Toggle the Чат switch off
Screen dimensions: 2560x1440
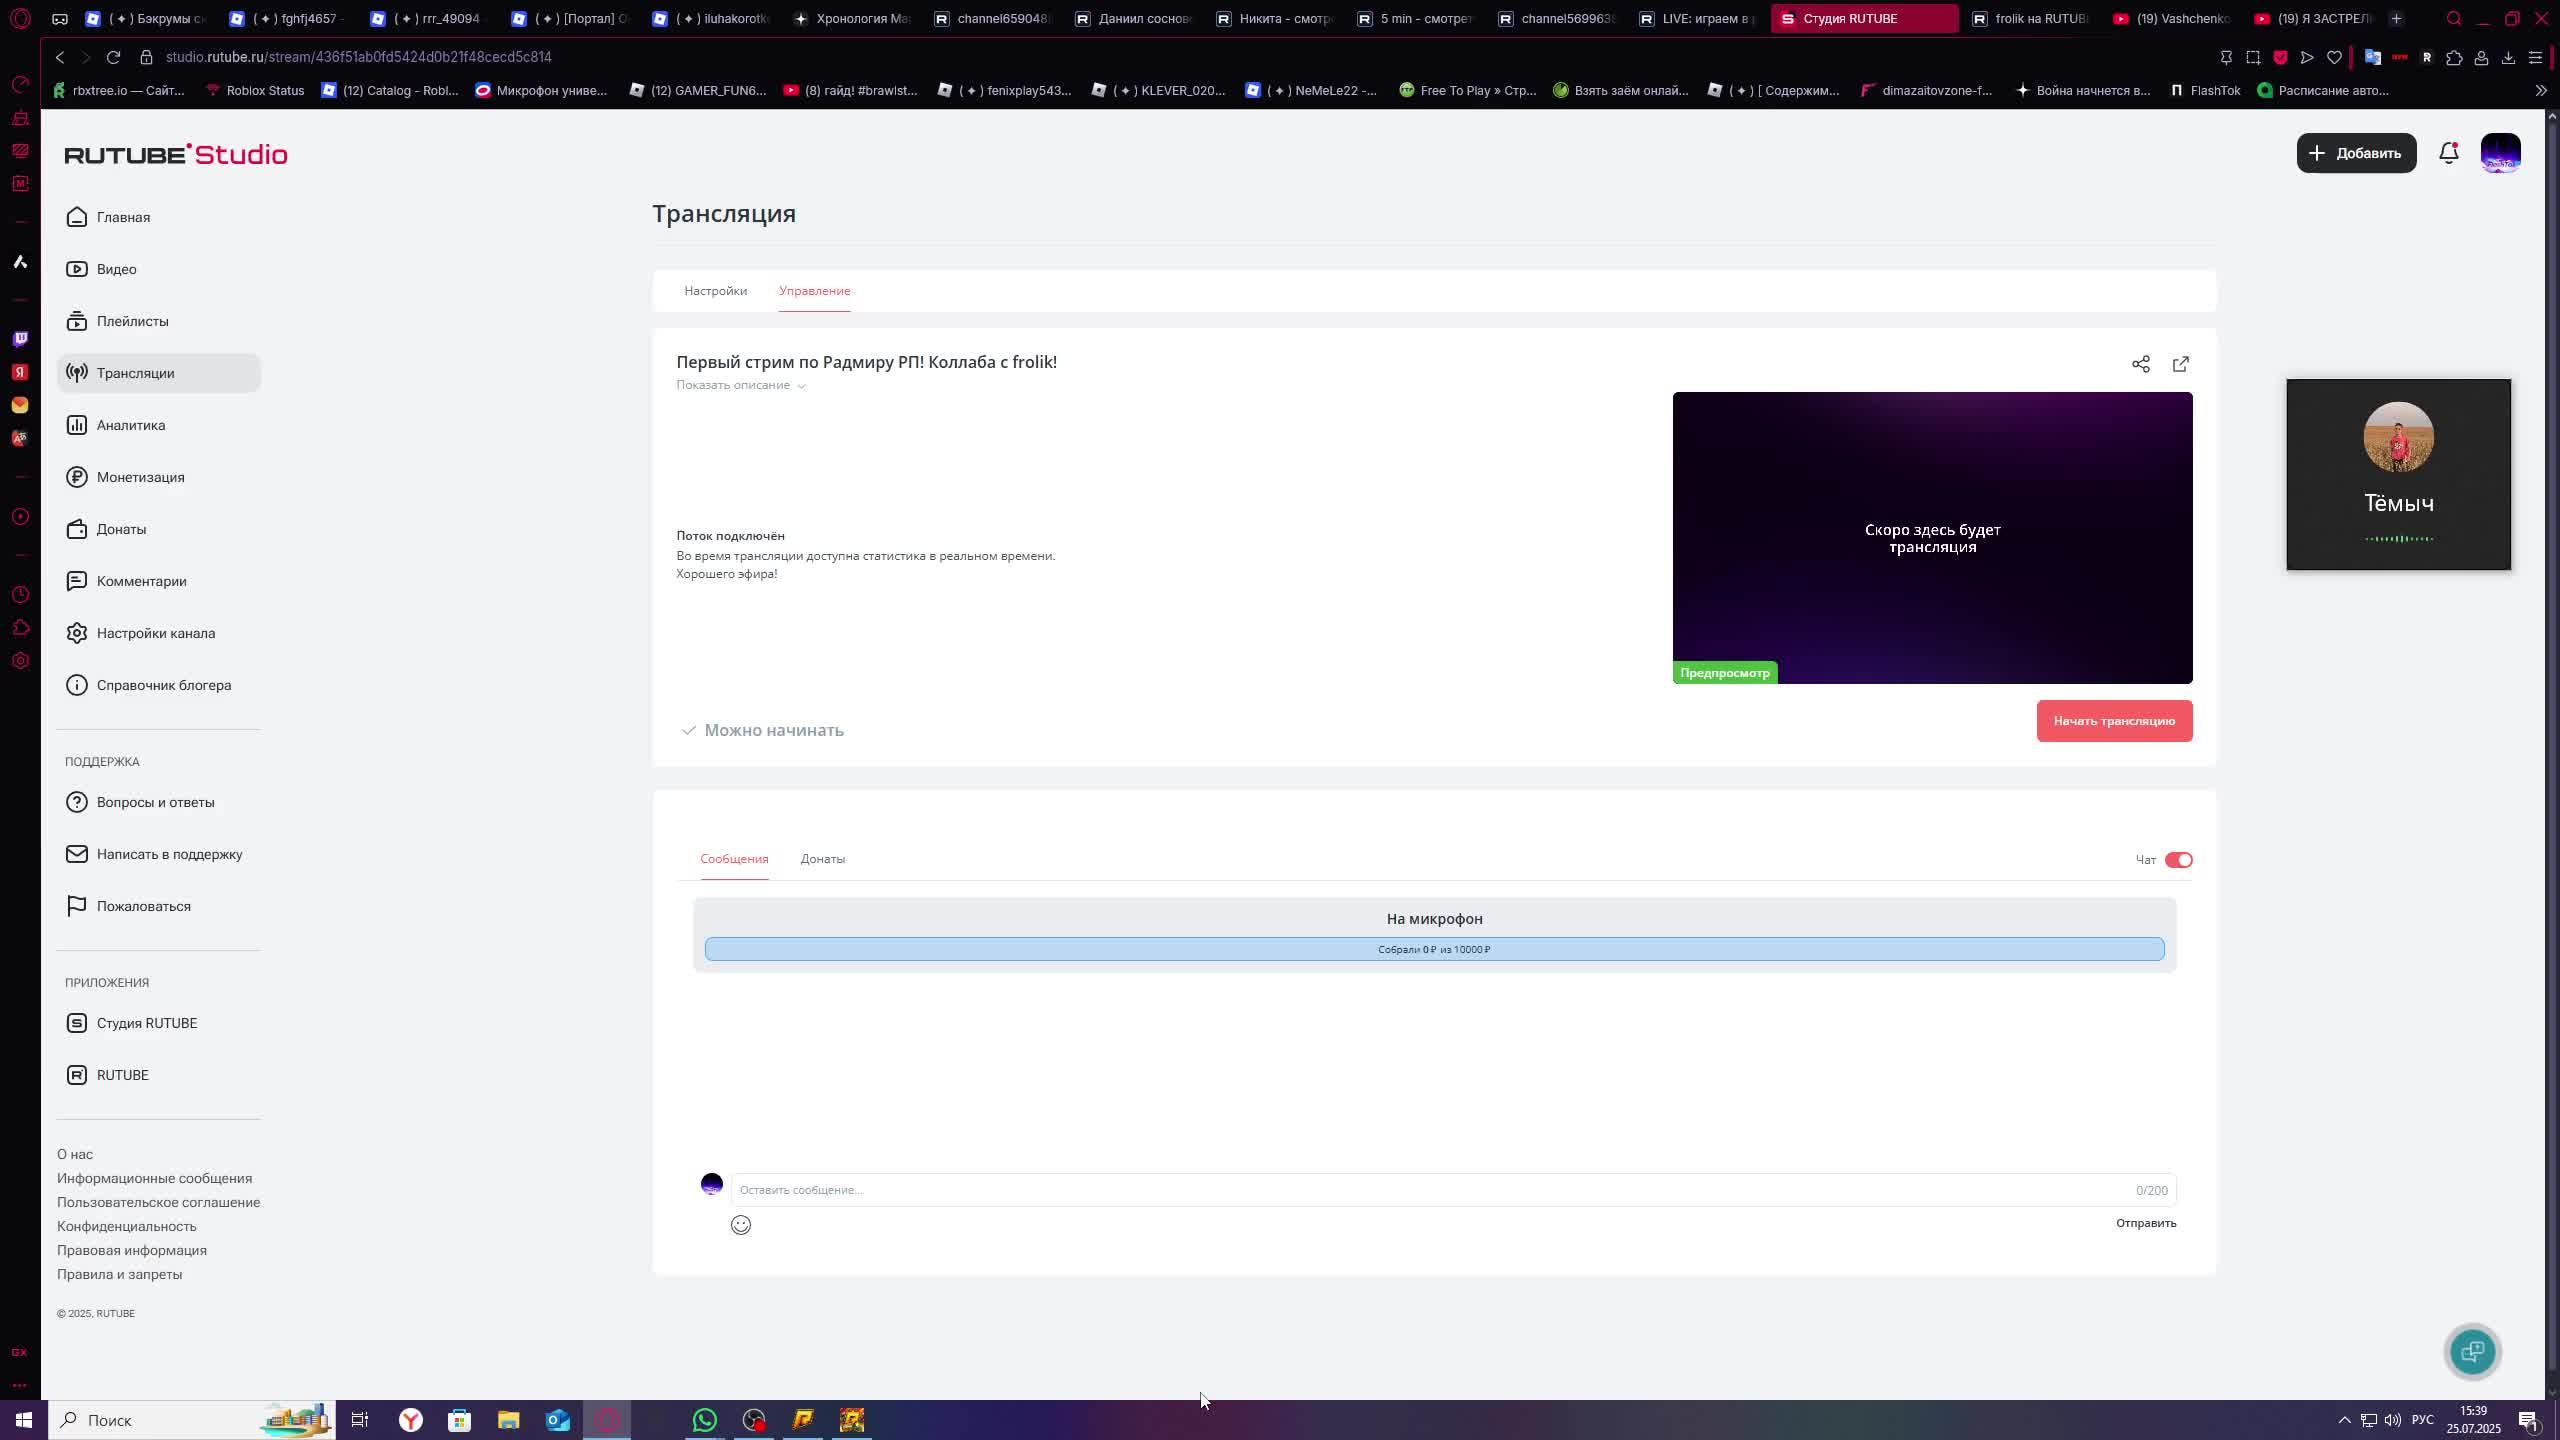click(2178, 860)
